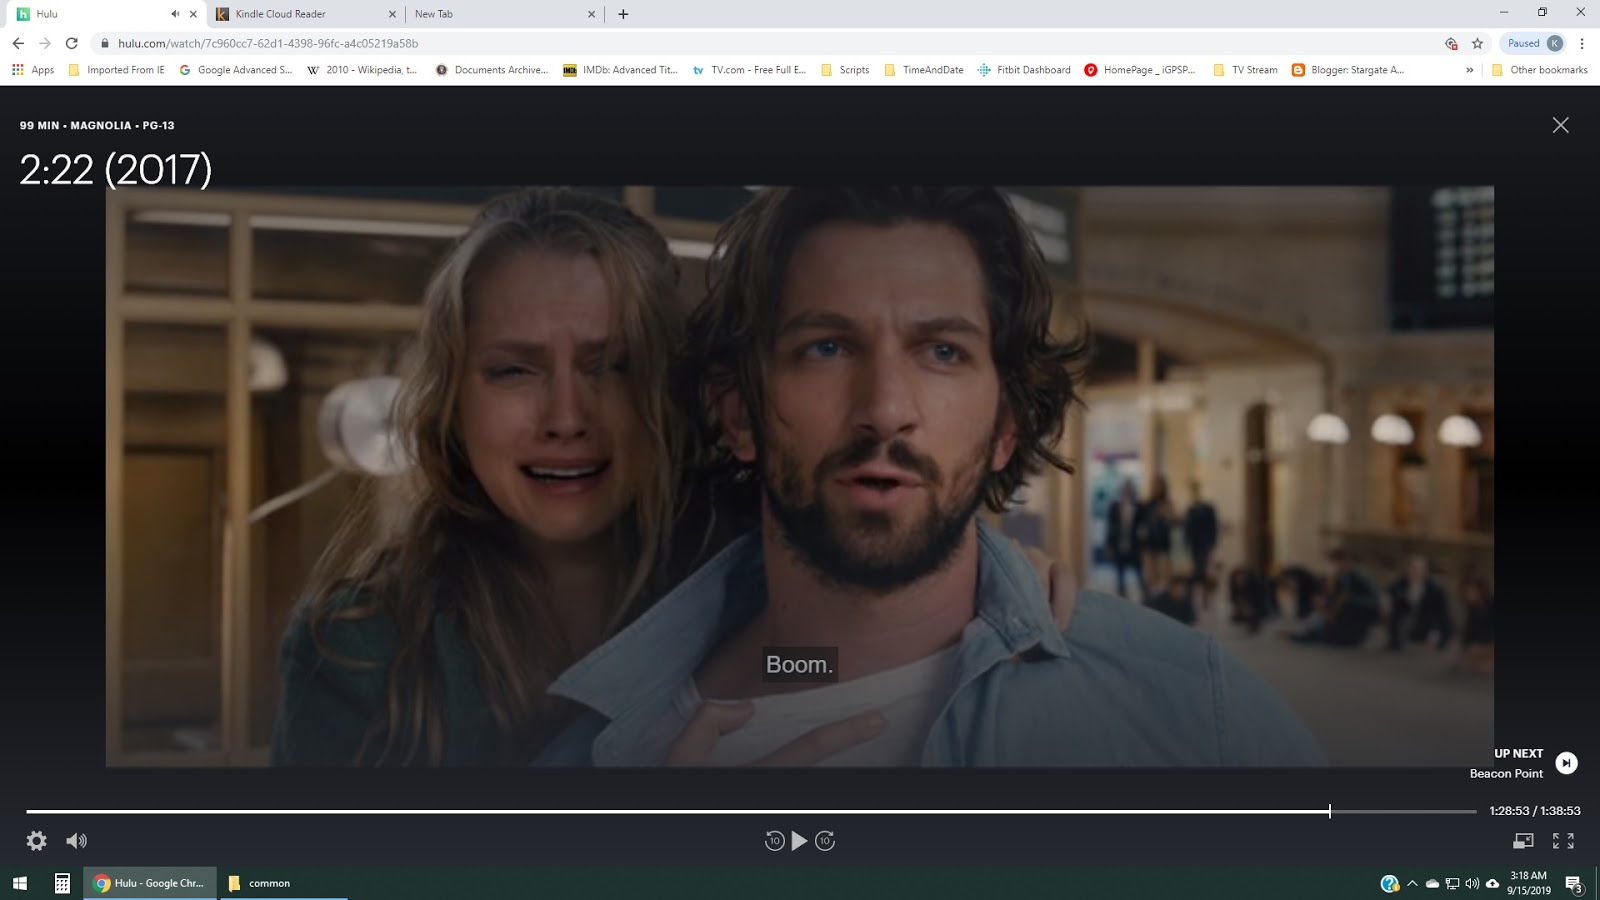This screenshot has height=900, width=1600.
Task: Close the Hulu browser tab
Action: (x=193, y=14)
